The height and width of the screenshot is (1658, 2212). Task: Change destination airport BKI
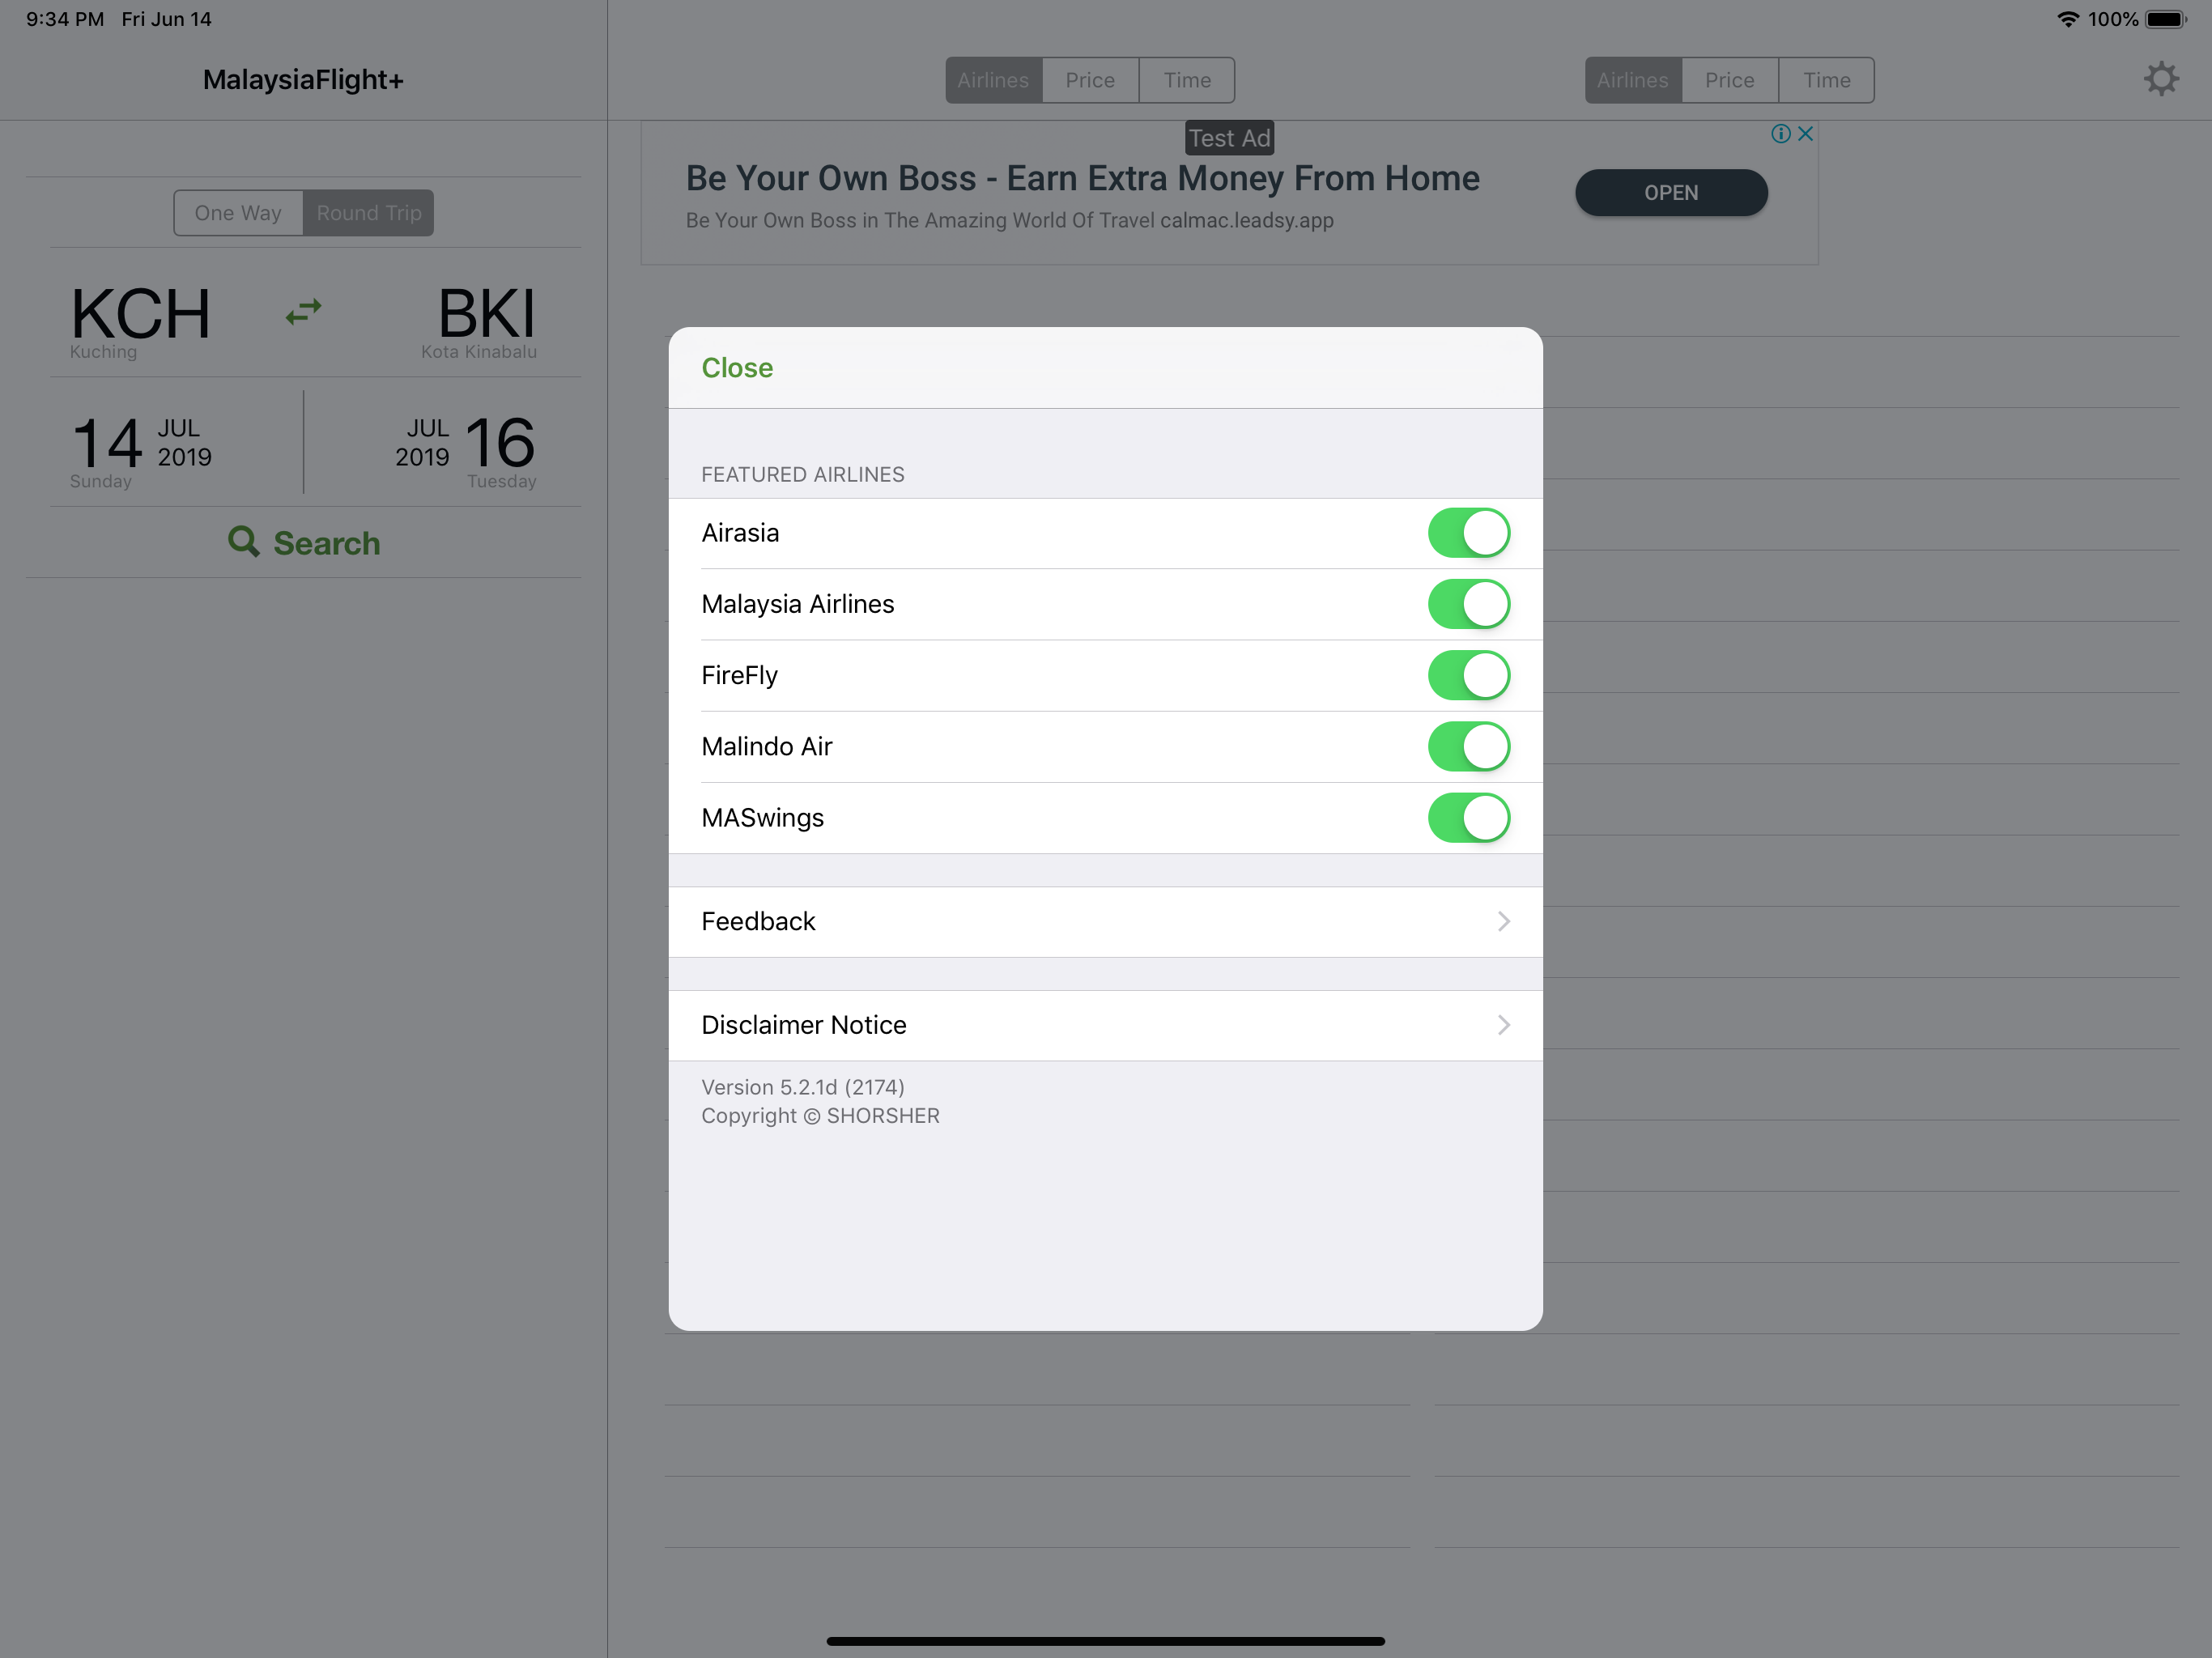point(480,321)
